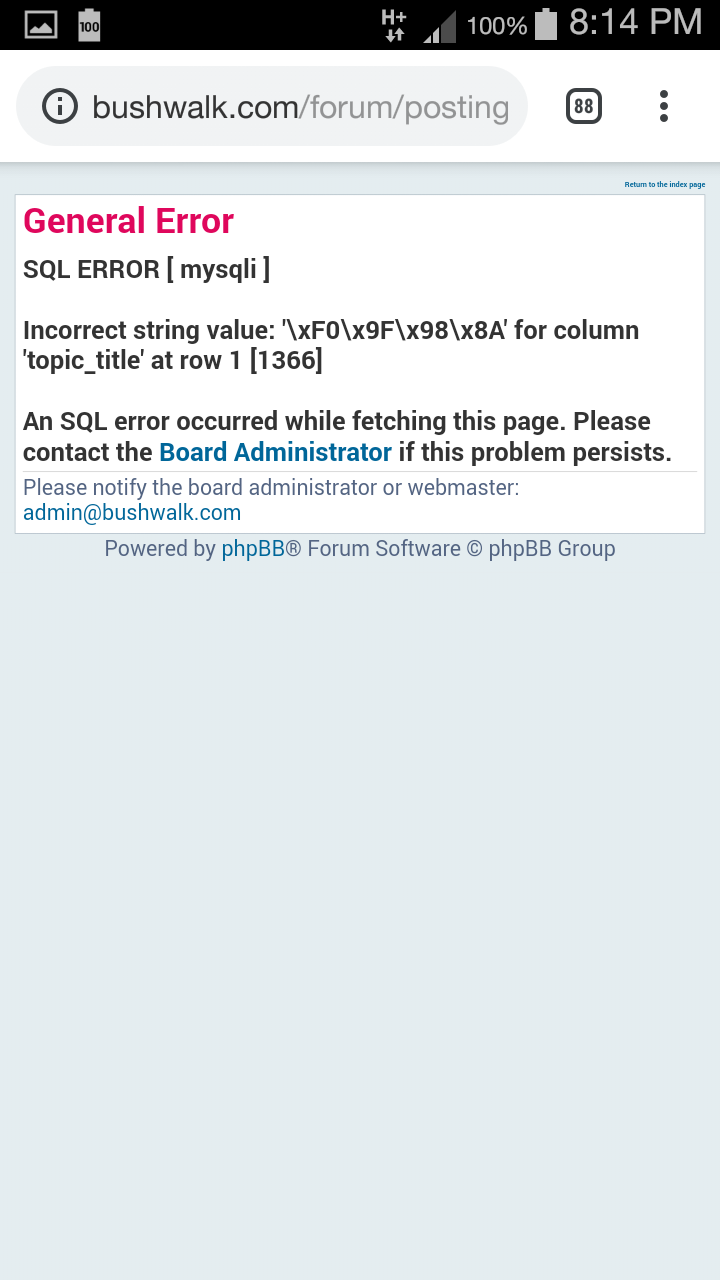Screen dimensions: 720x1280
Task: Tap the status bar battery icon
Action: pyautogui.click(x=545, y=24)
